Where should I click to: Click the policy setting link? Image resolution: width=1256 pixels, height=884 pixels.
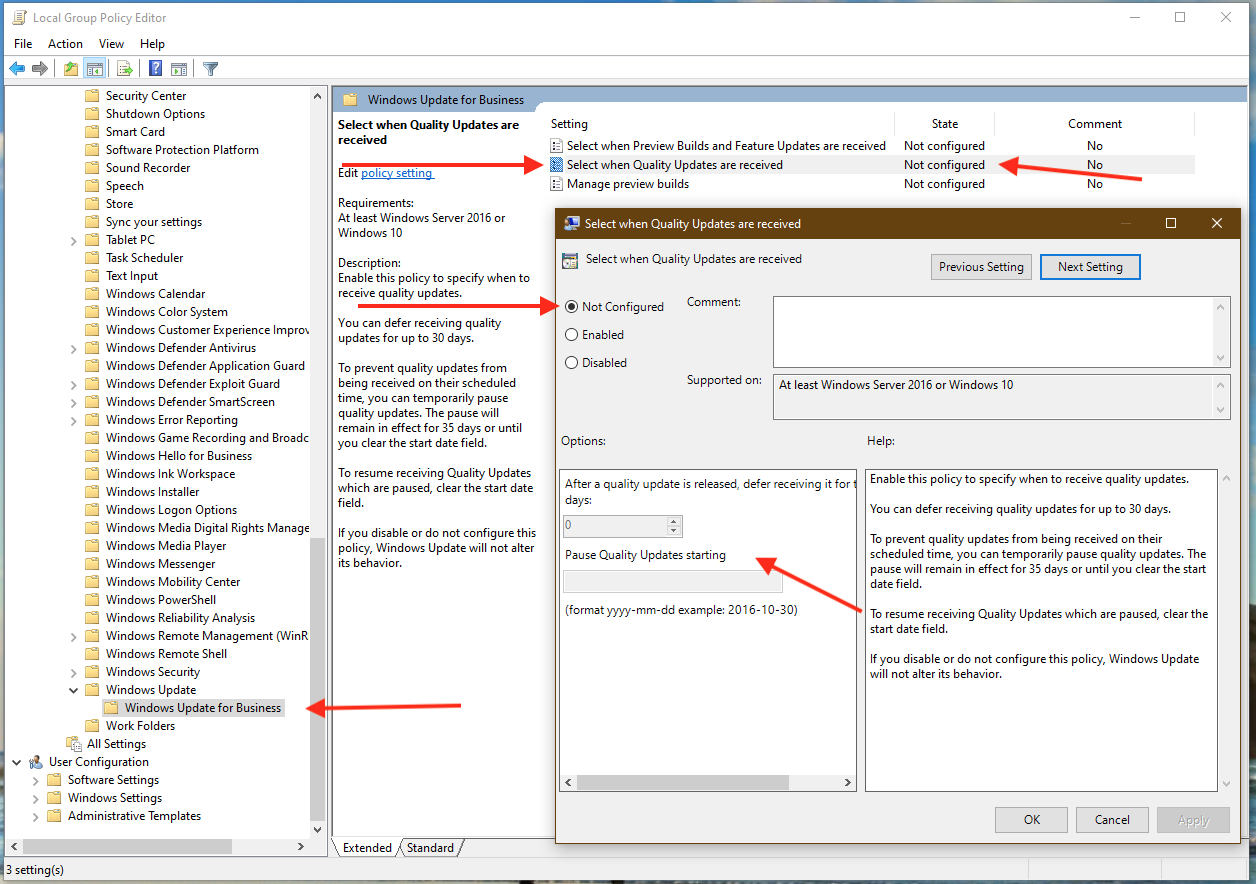pyautogui.click(x=396, y=173)
